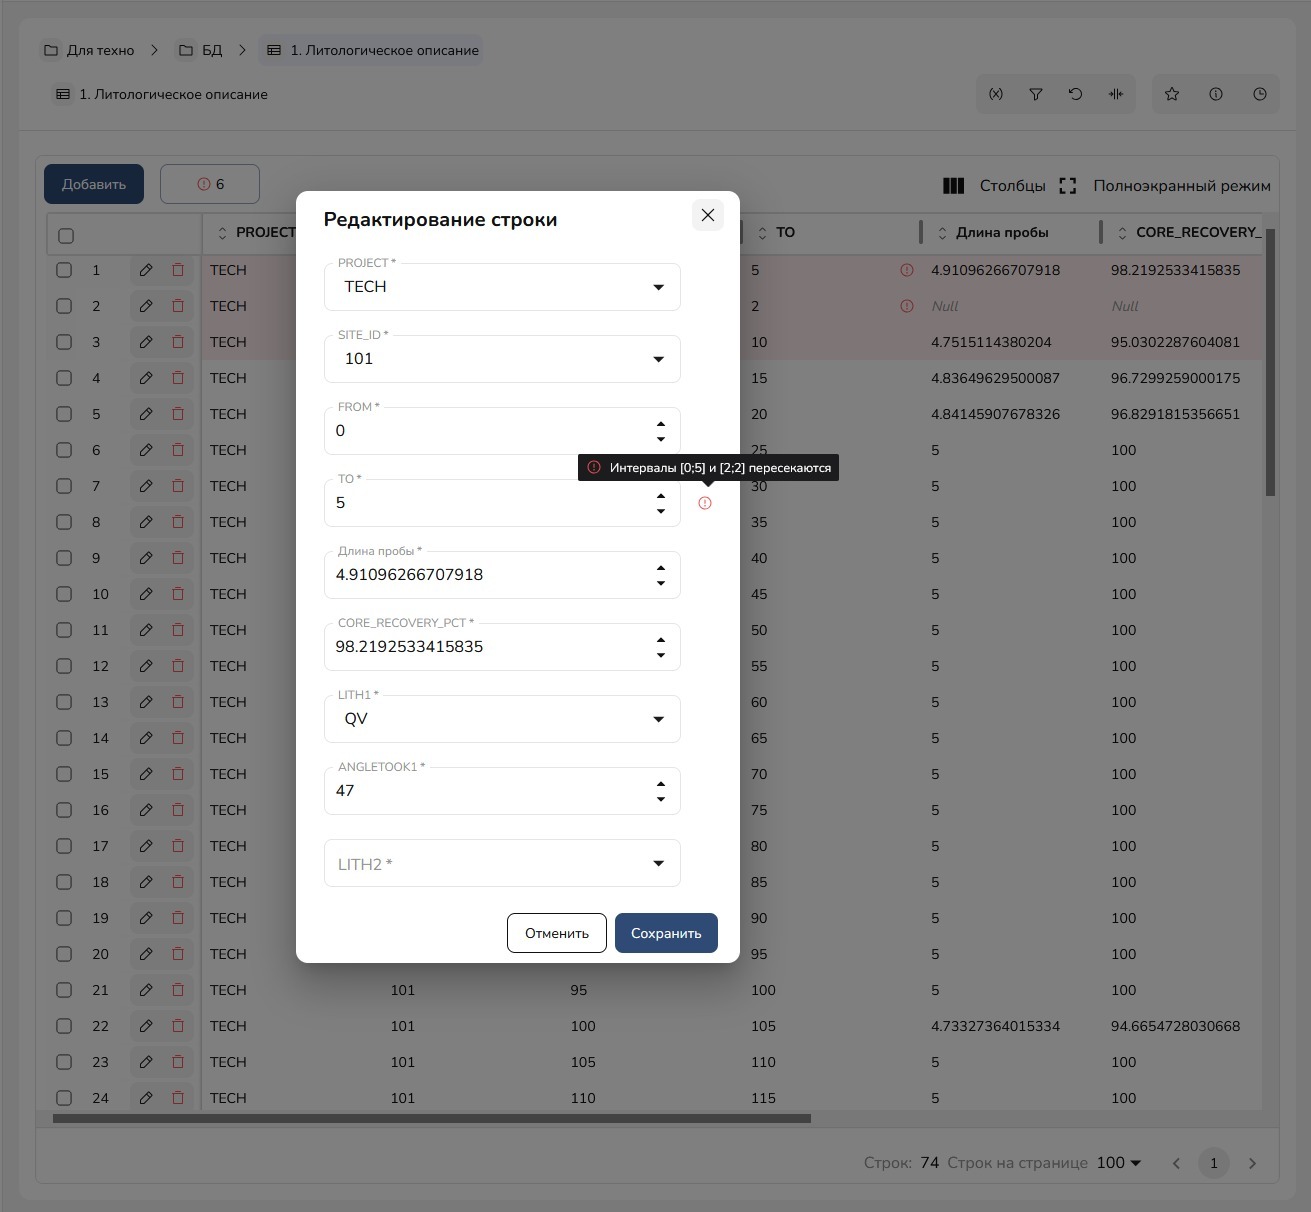Open the history clock icon in the toolbar
The width and height of the screenshot is (1311, 1212).
(1260, 94)
